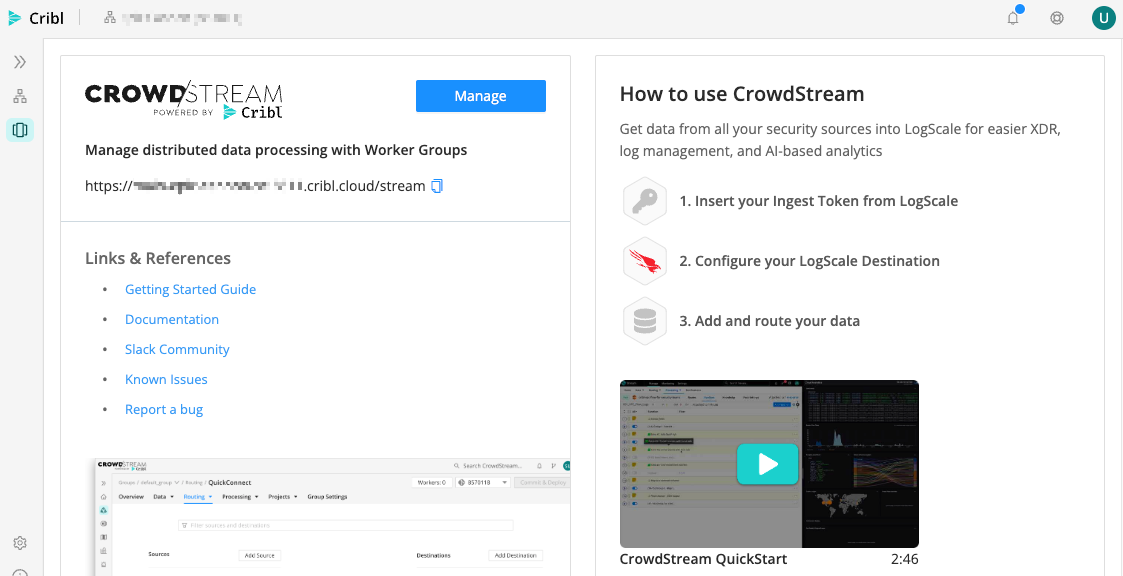
Task: Click the Cribl logo in top-left
Action: (x=36, y=17)
